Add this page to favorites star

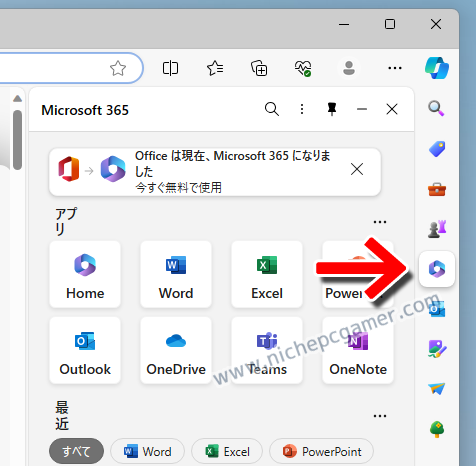[x=118, y=68]
